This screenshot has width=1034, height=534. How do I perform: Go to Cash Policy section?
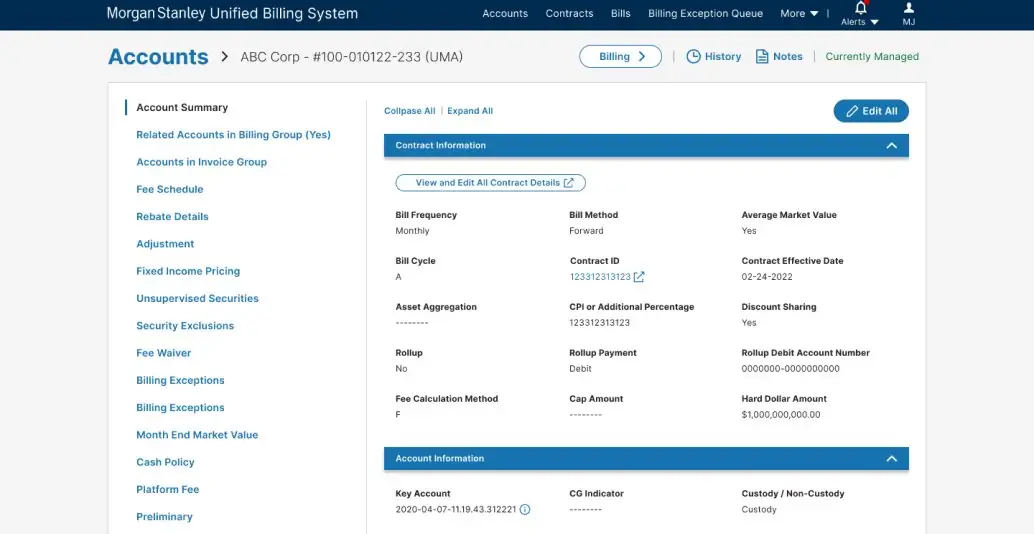(x=166, y=462)
